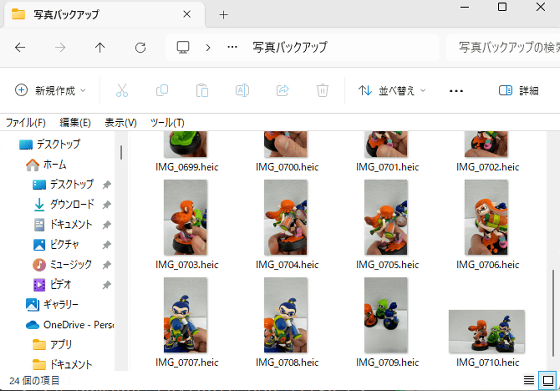Switch to details list view in status bar

pyautogui.click(x=529, y=380)
